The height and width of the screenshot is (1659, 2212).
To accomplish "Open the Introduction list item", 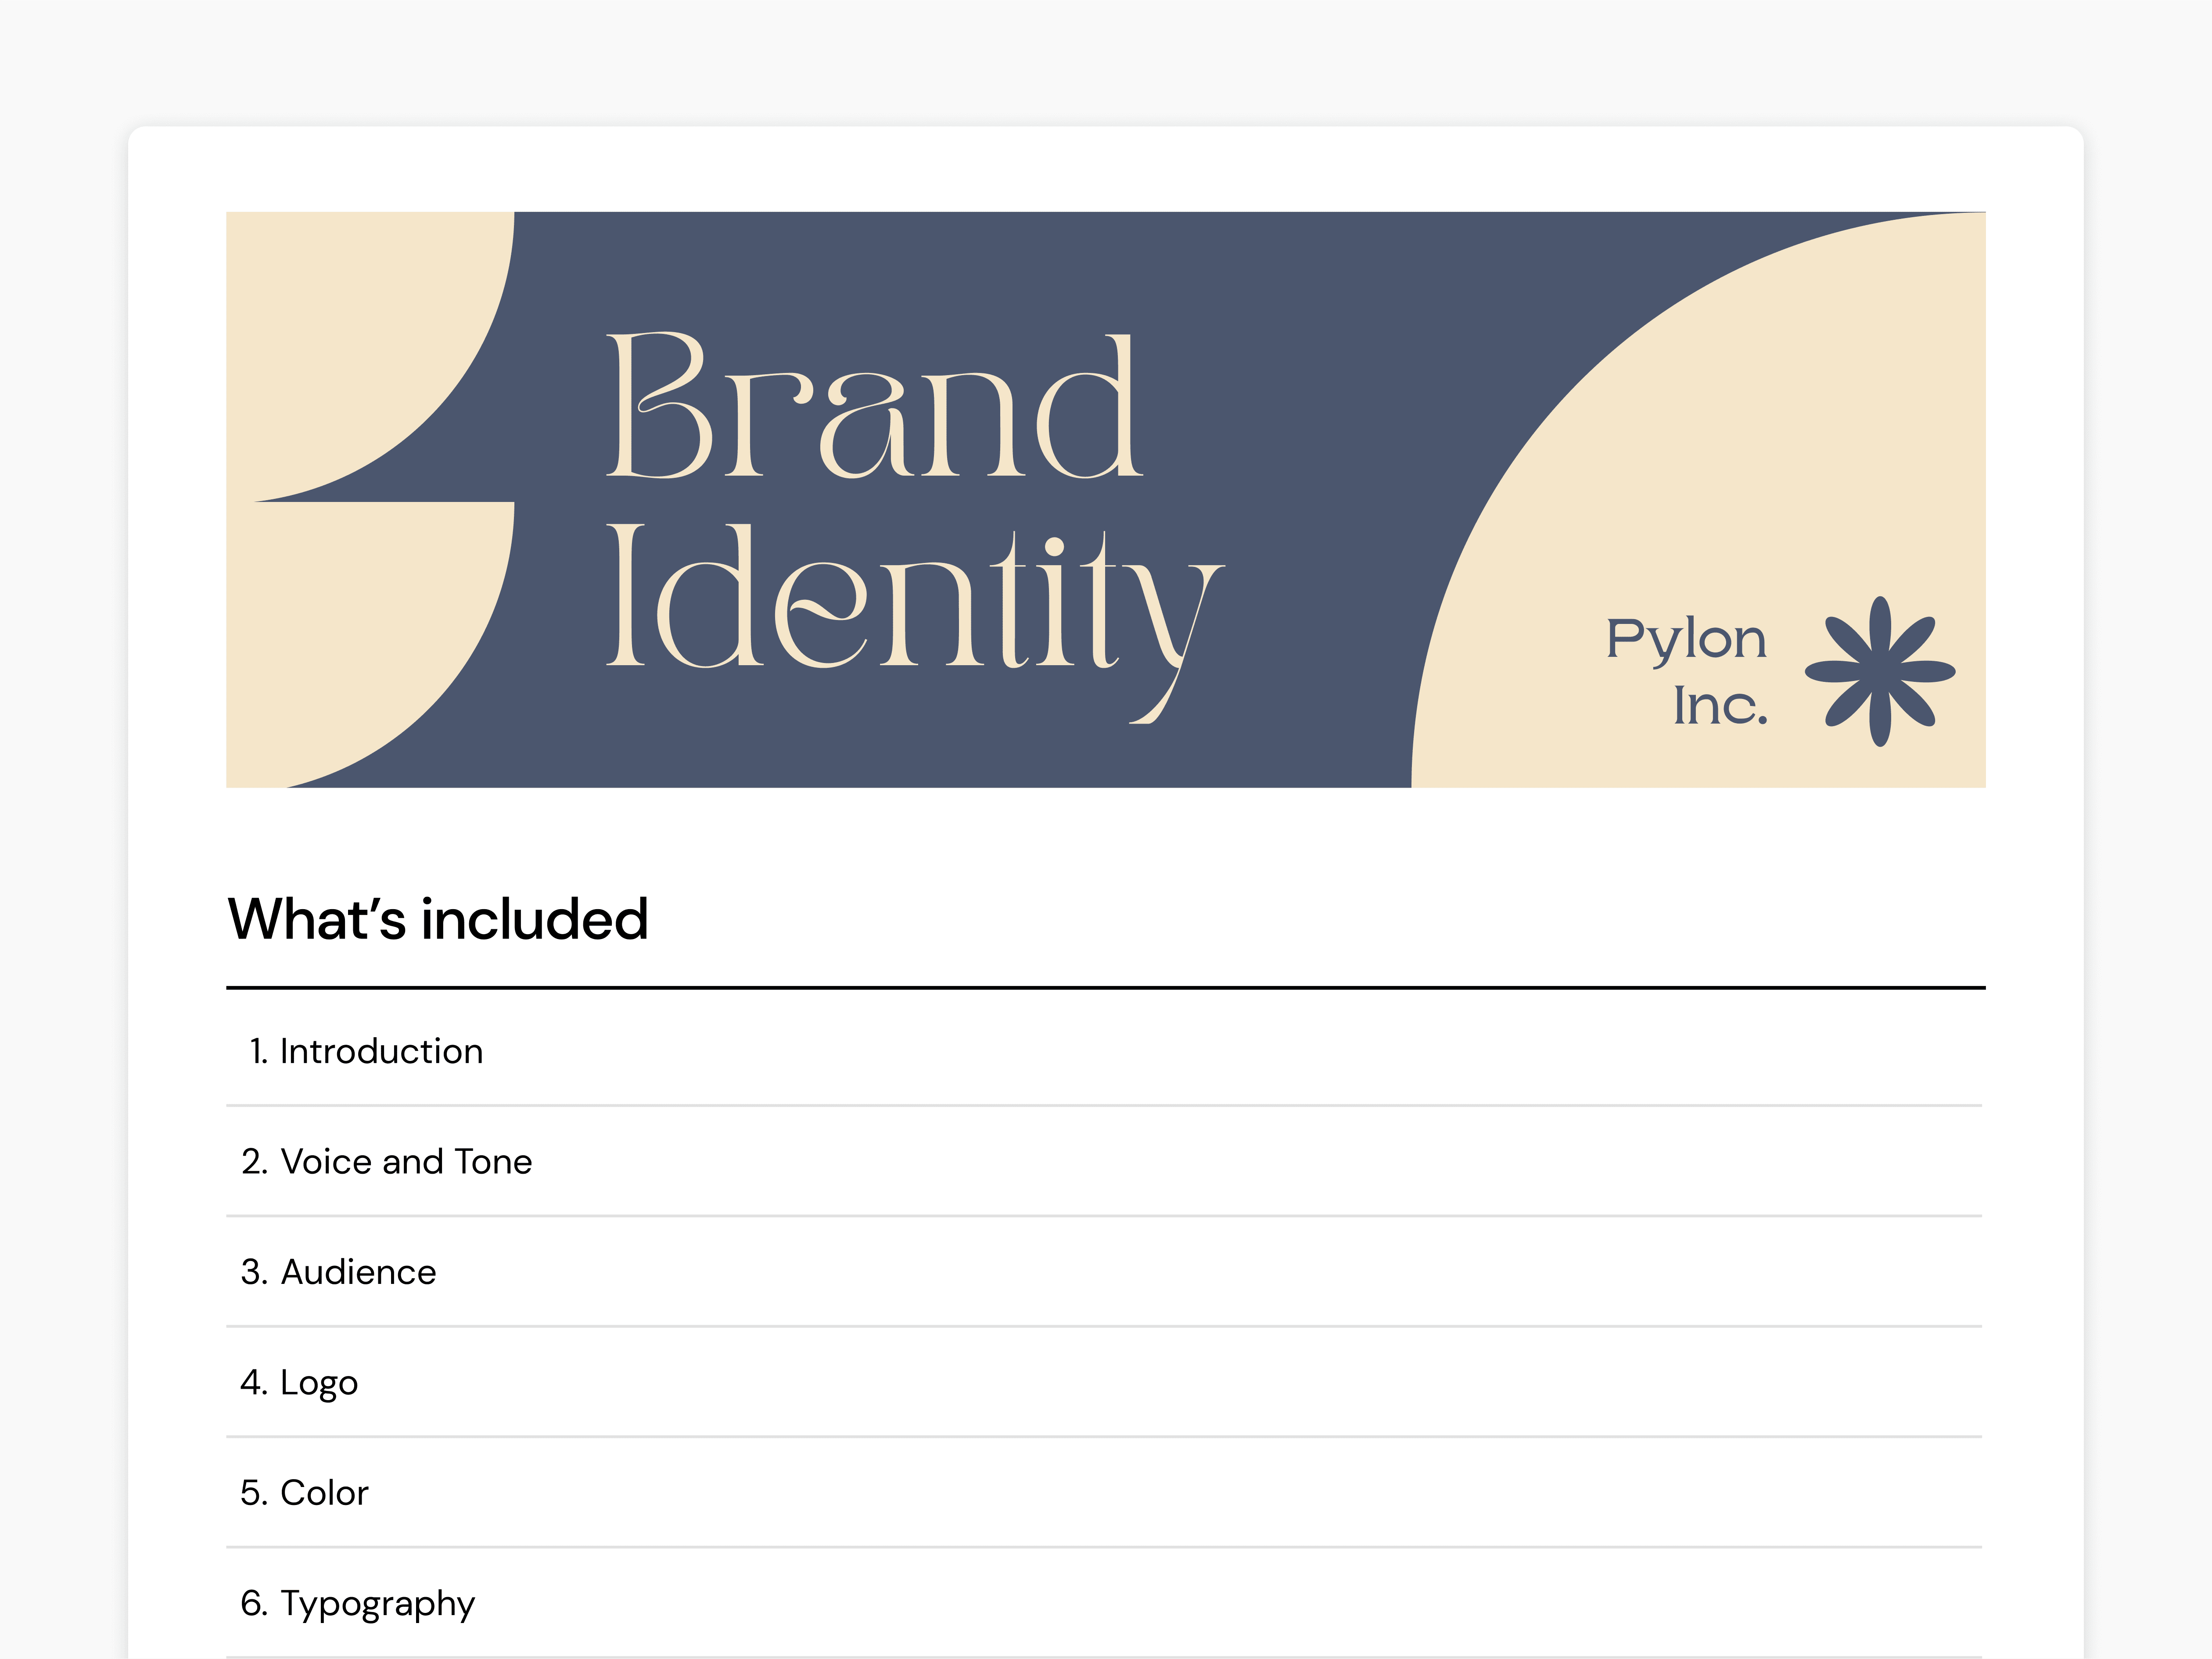I will coord(381,1051).
